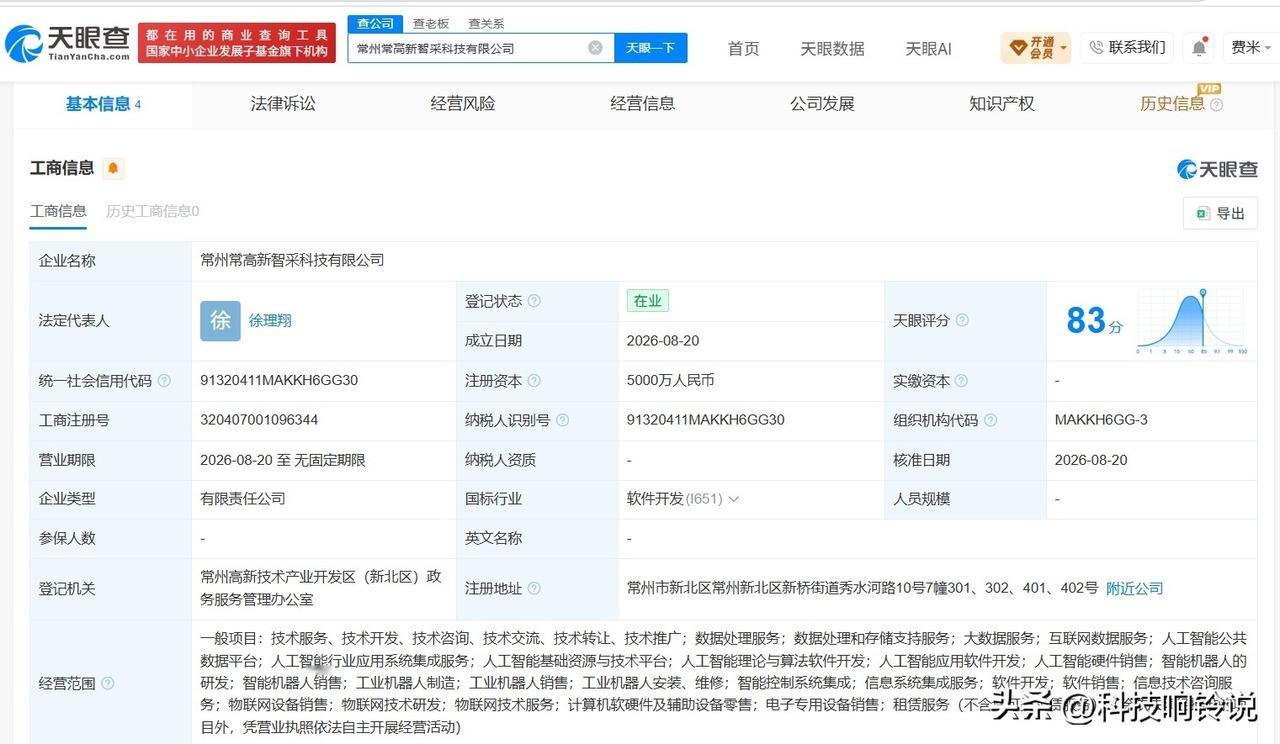Open the 历史信息 VIP tab
This screenshot has height=744, width=1280.
pyautogui.click(x=1173, y=104)
